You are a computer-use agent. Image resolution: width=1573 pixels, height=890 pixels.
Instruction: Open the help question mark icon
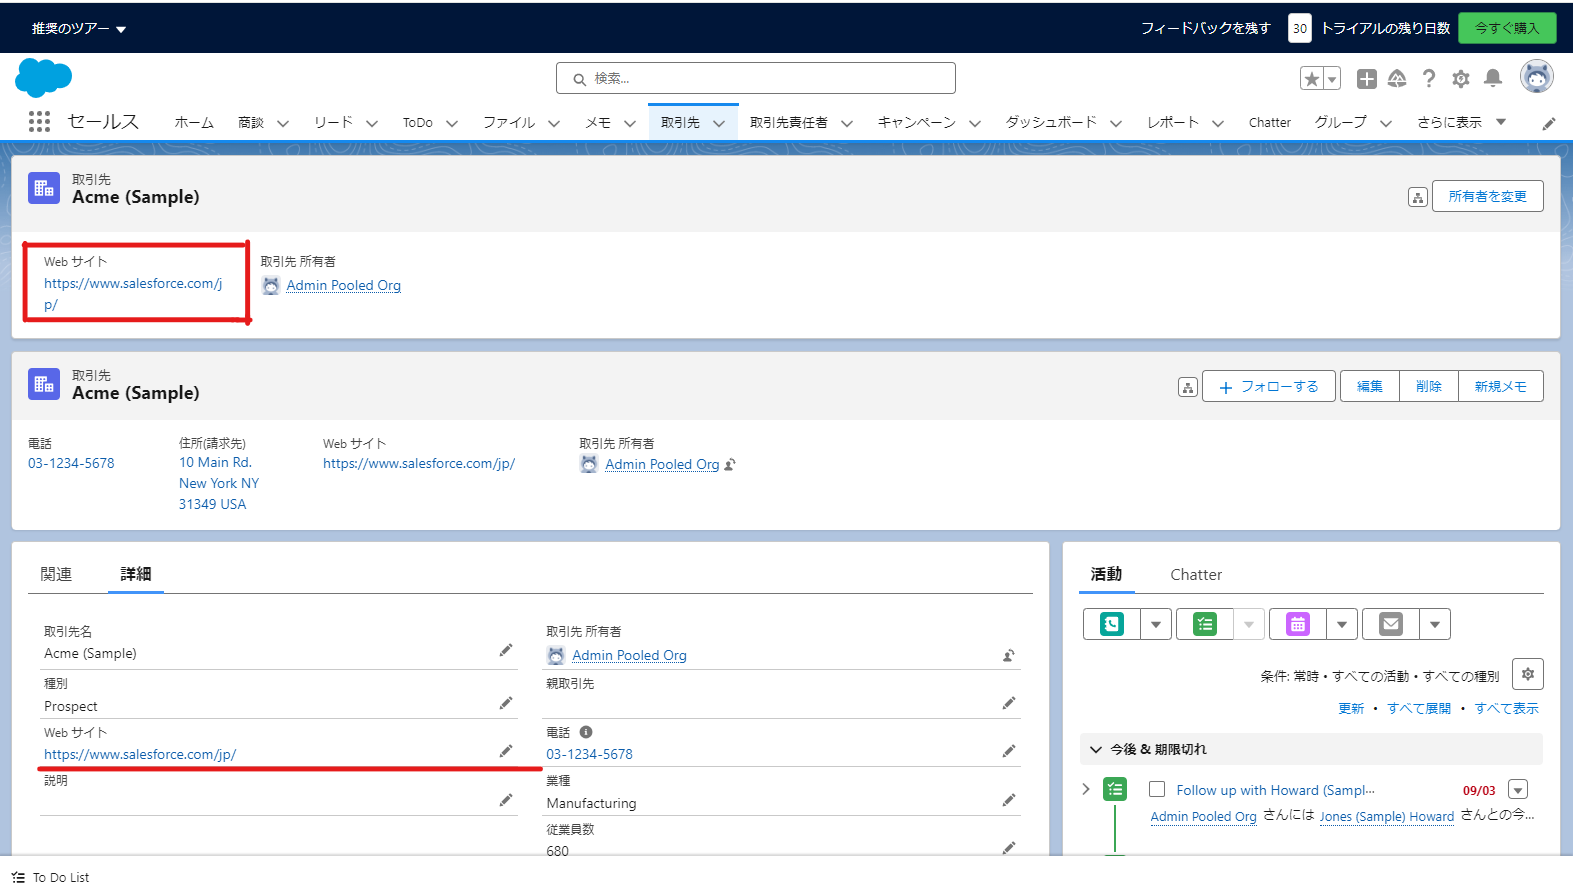[x=1429, y=79]
